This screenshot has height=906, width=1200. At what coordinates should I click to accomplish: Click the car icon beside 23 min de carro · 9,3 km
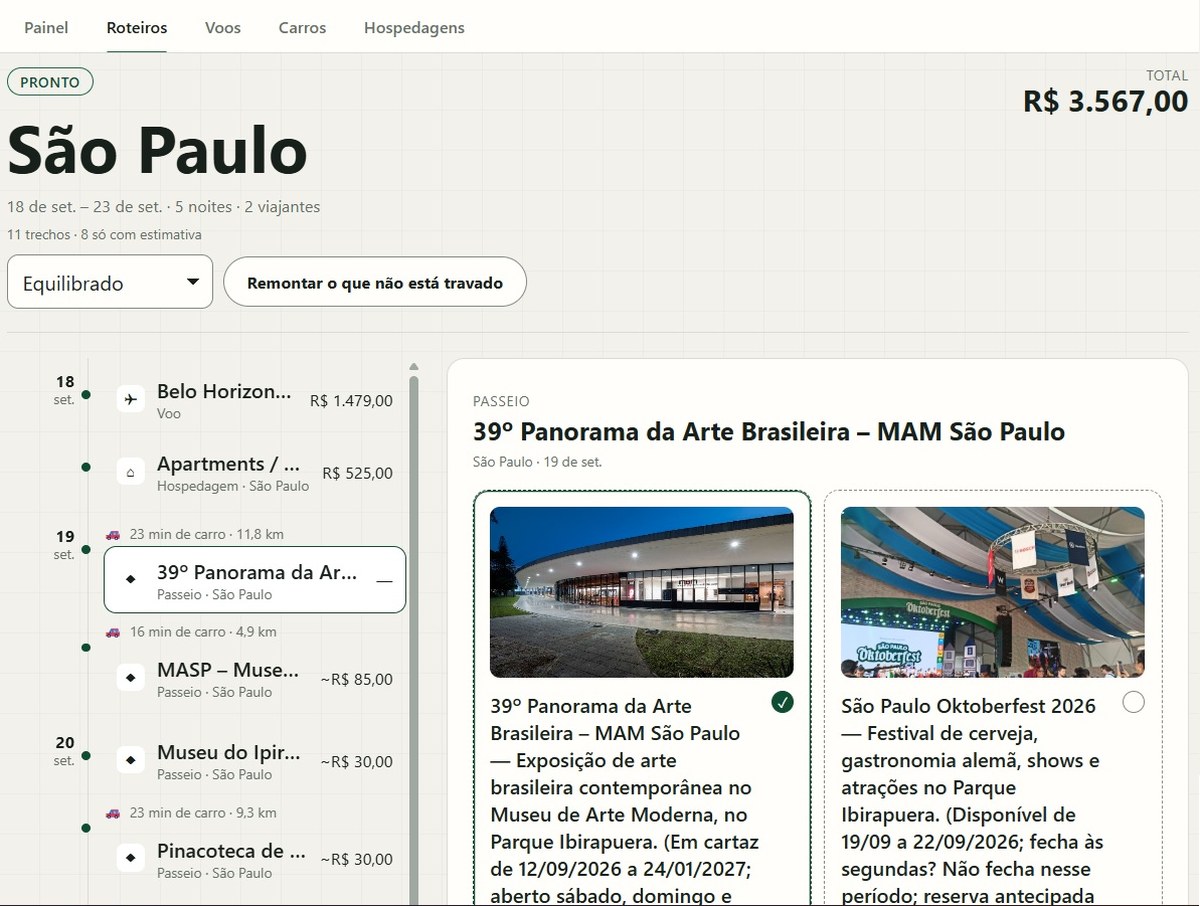click(113, 813)
